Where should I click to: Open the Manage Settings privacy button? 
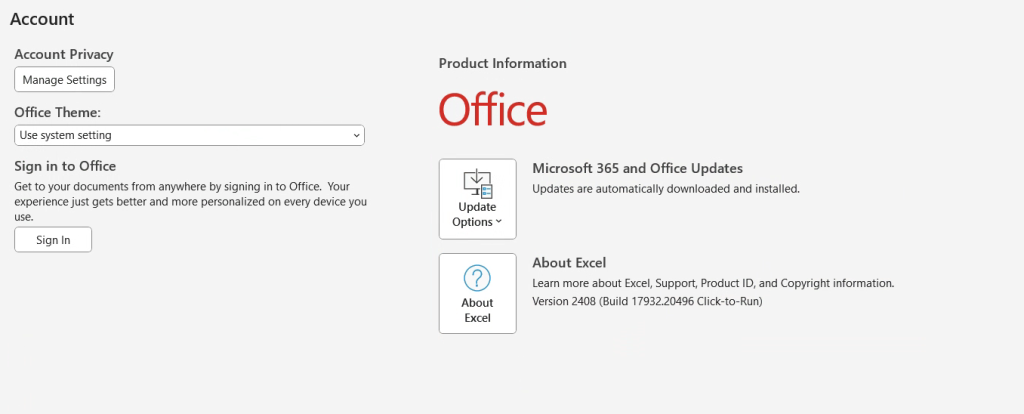pyautogui.click(x=64, y=80)
